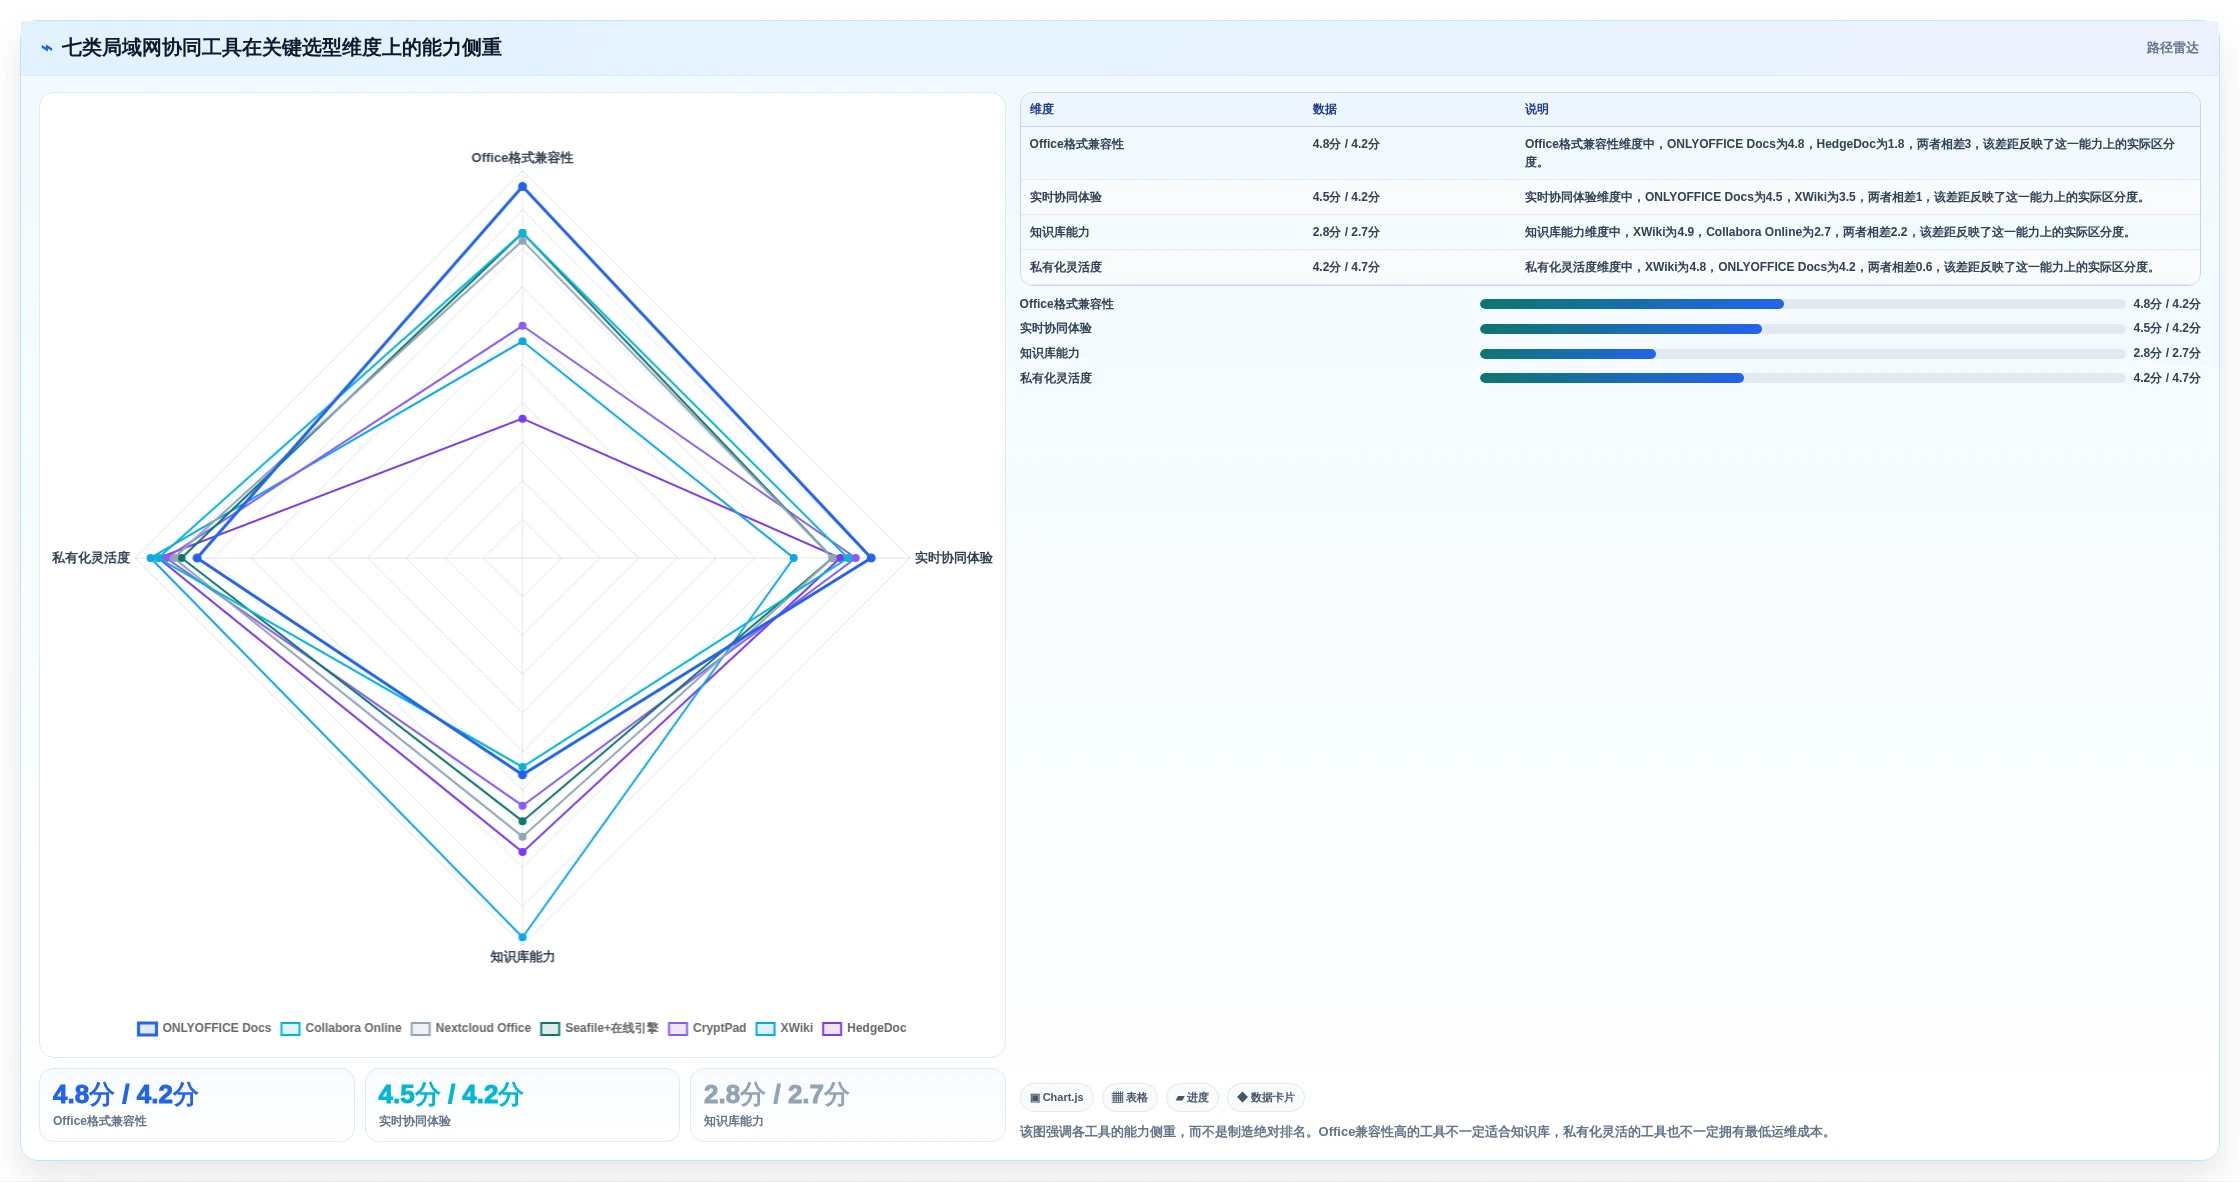
Task: Click the footnote text about 能力侧重
Action: [1427, 1132]
